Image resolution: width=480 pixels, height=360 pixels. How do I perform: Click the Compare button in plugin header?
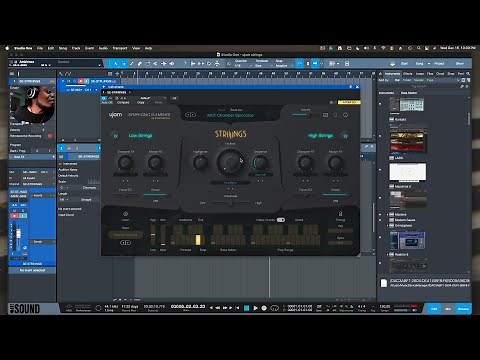pos(123,103)
